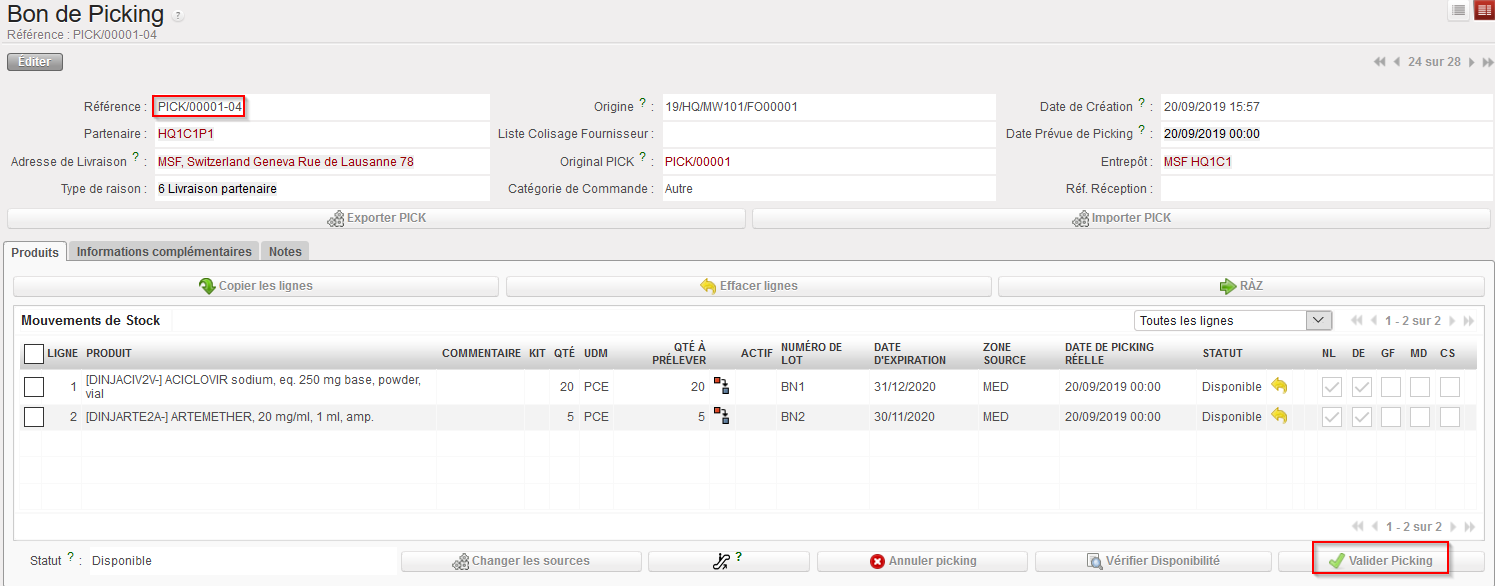1495x586 pixels.
Task: Switch to list view icon at top right
Action: 1459,10
